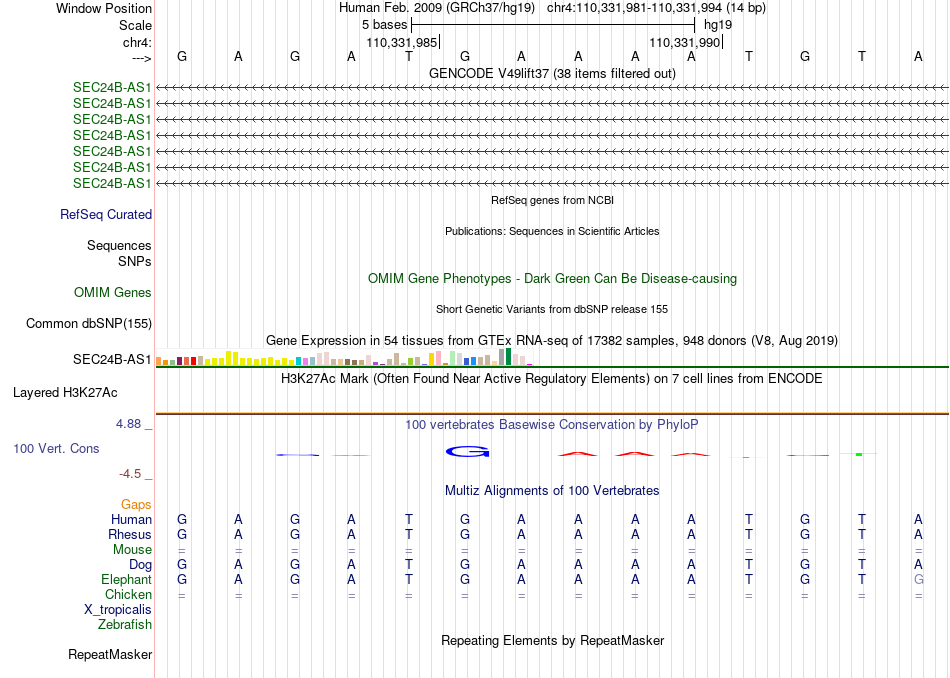Screen dimensions: 950x678
Task: Click the OMIM Genes track label
Action: [x=113, y=293]
